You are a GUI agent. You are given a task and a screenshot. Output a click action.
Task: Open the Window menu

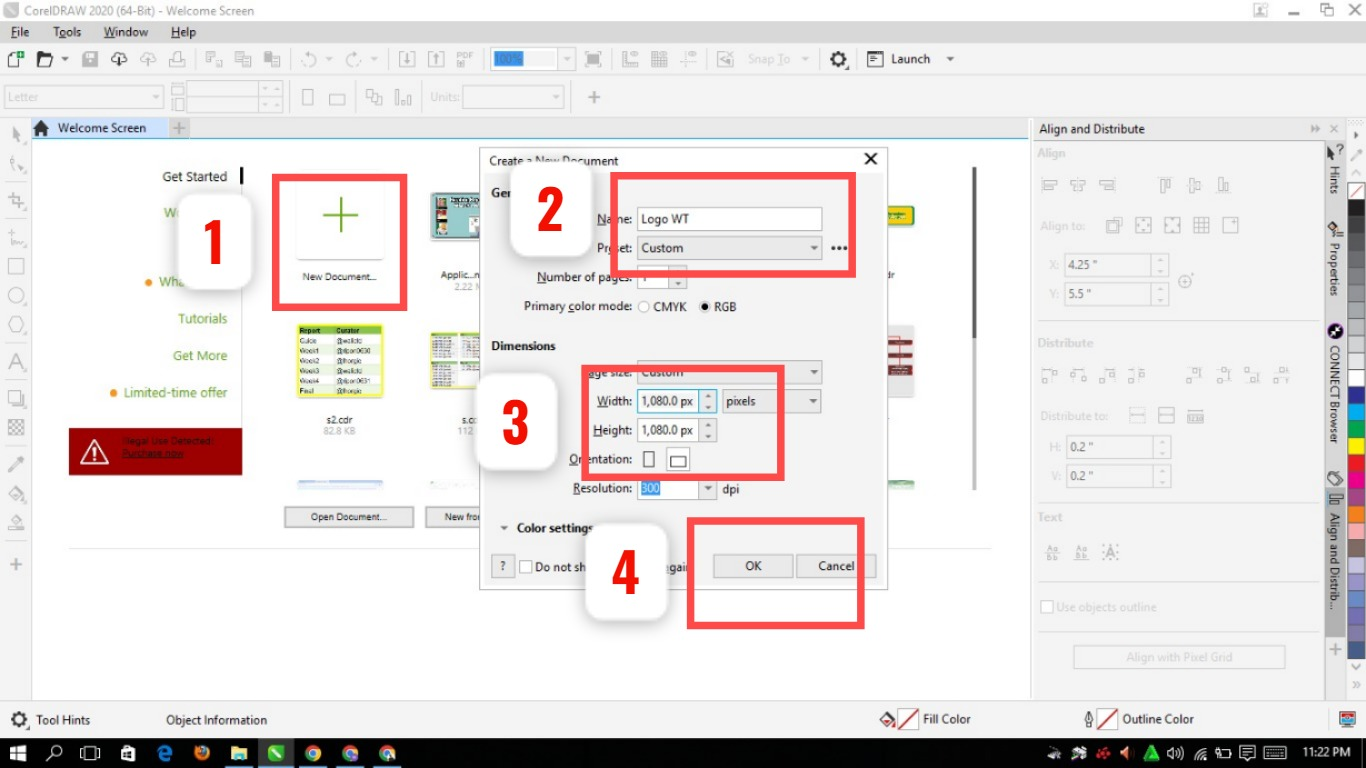click(x=126, y=32)
